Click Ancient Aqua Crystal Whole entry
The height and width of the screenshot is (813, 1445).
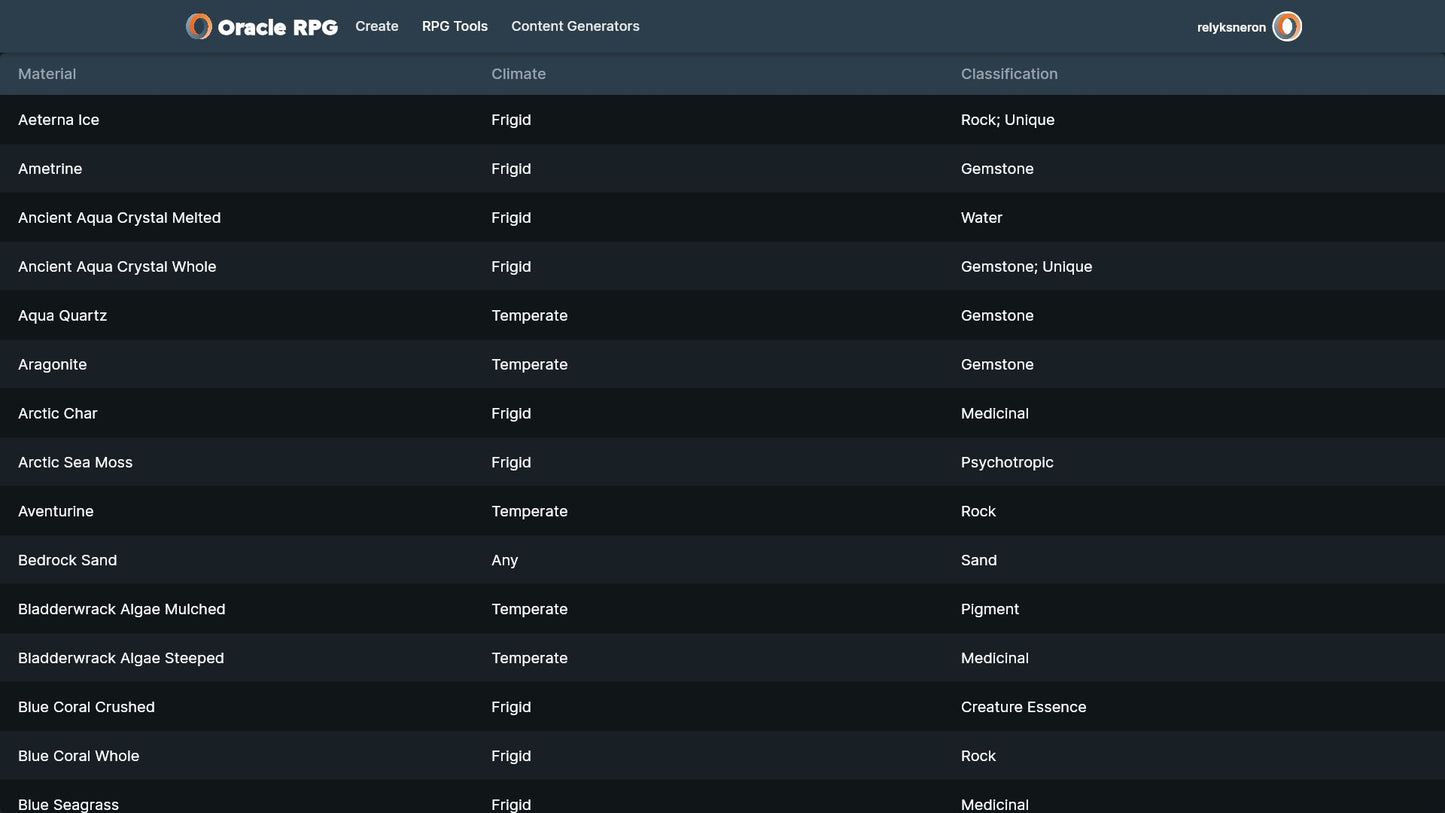pyautogui.click(x=117, y=267)
